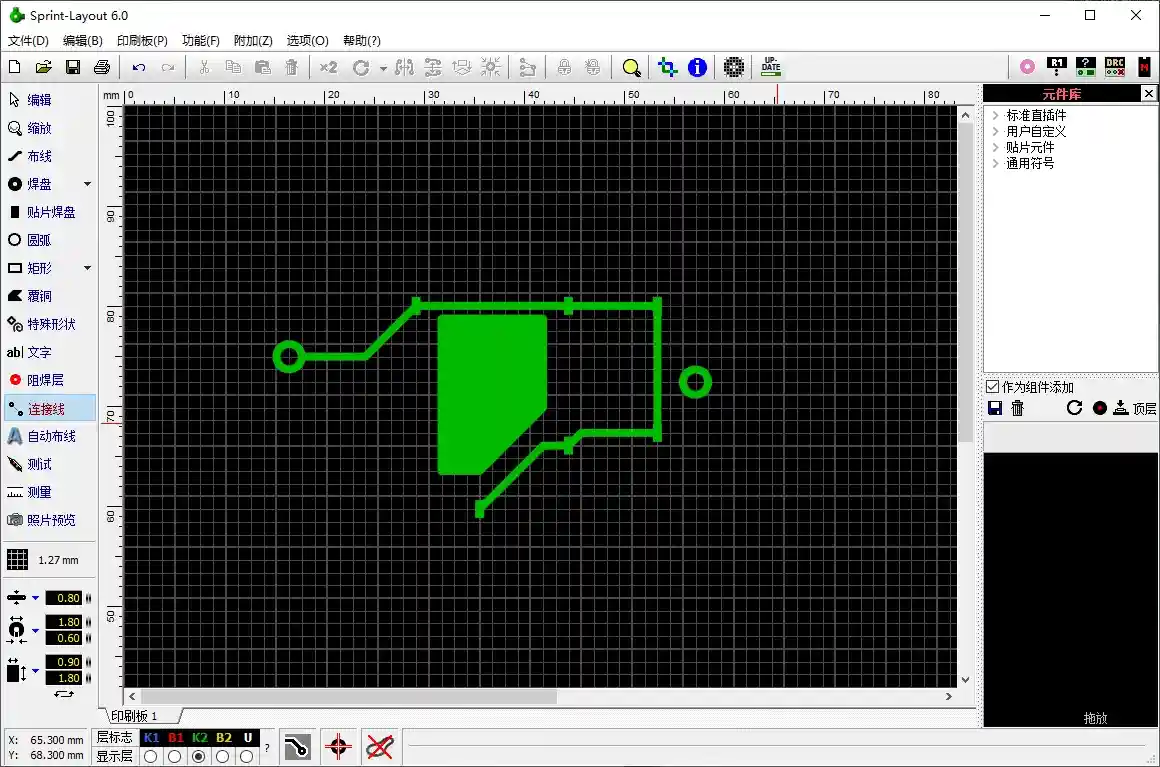
Task: Click the grid size icon near 1.27 mm
Action: point(17,560)
